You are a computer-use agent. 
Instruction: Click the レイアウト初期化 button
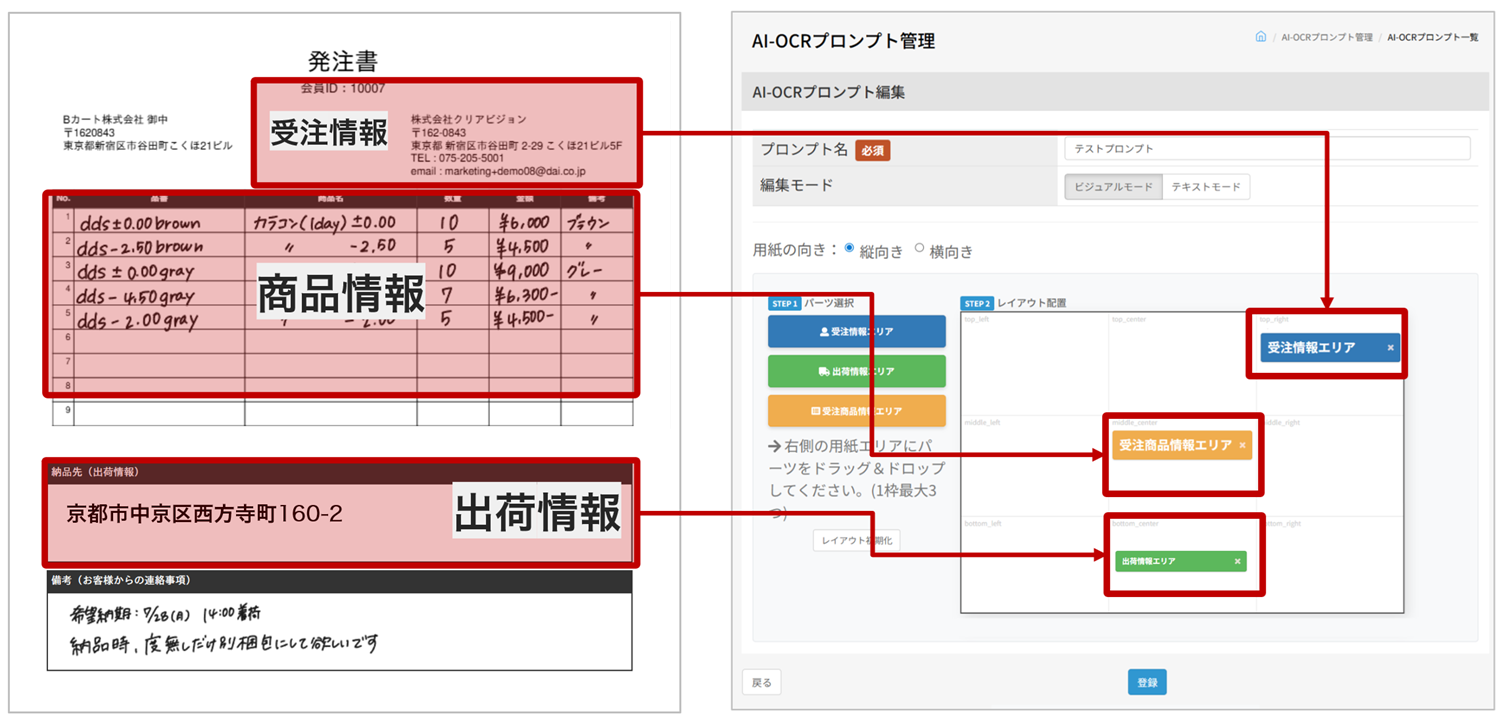[856, 540]
